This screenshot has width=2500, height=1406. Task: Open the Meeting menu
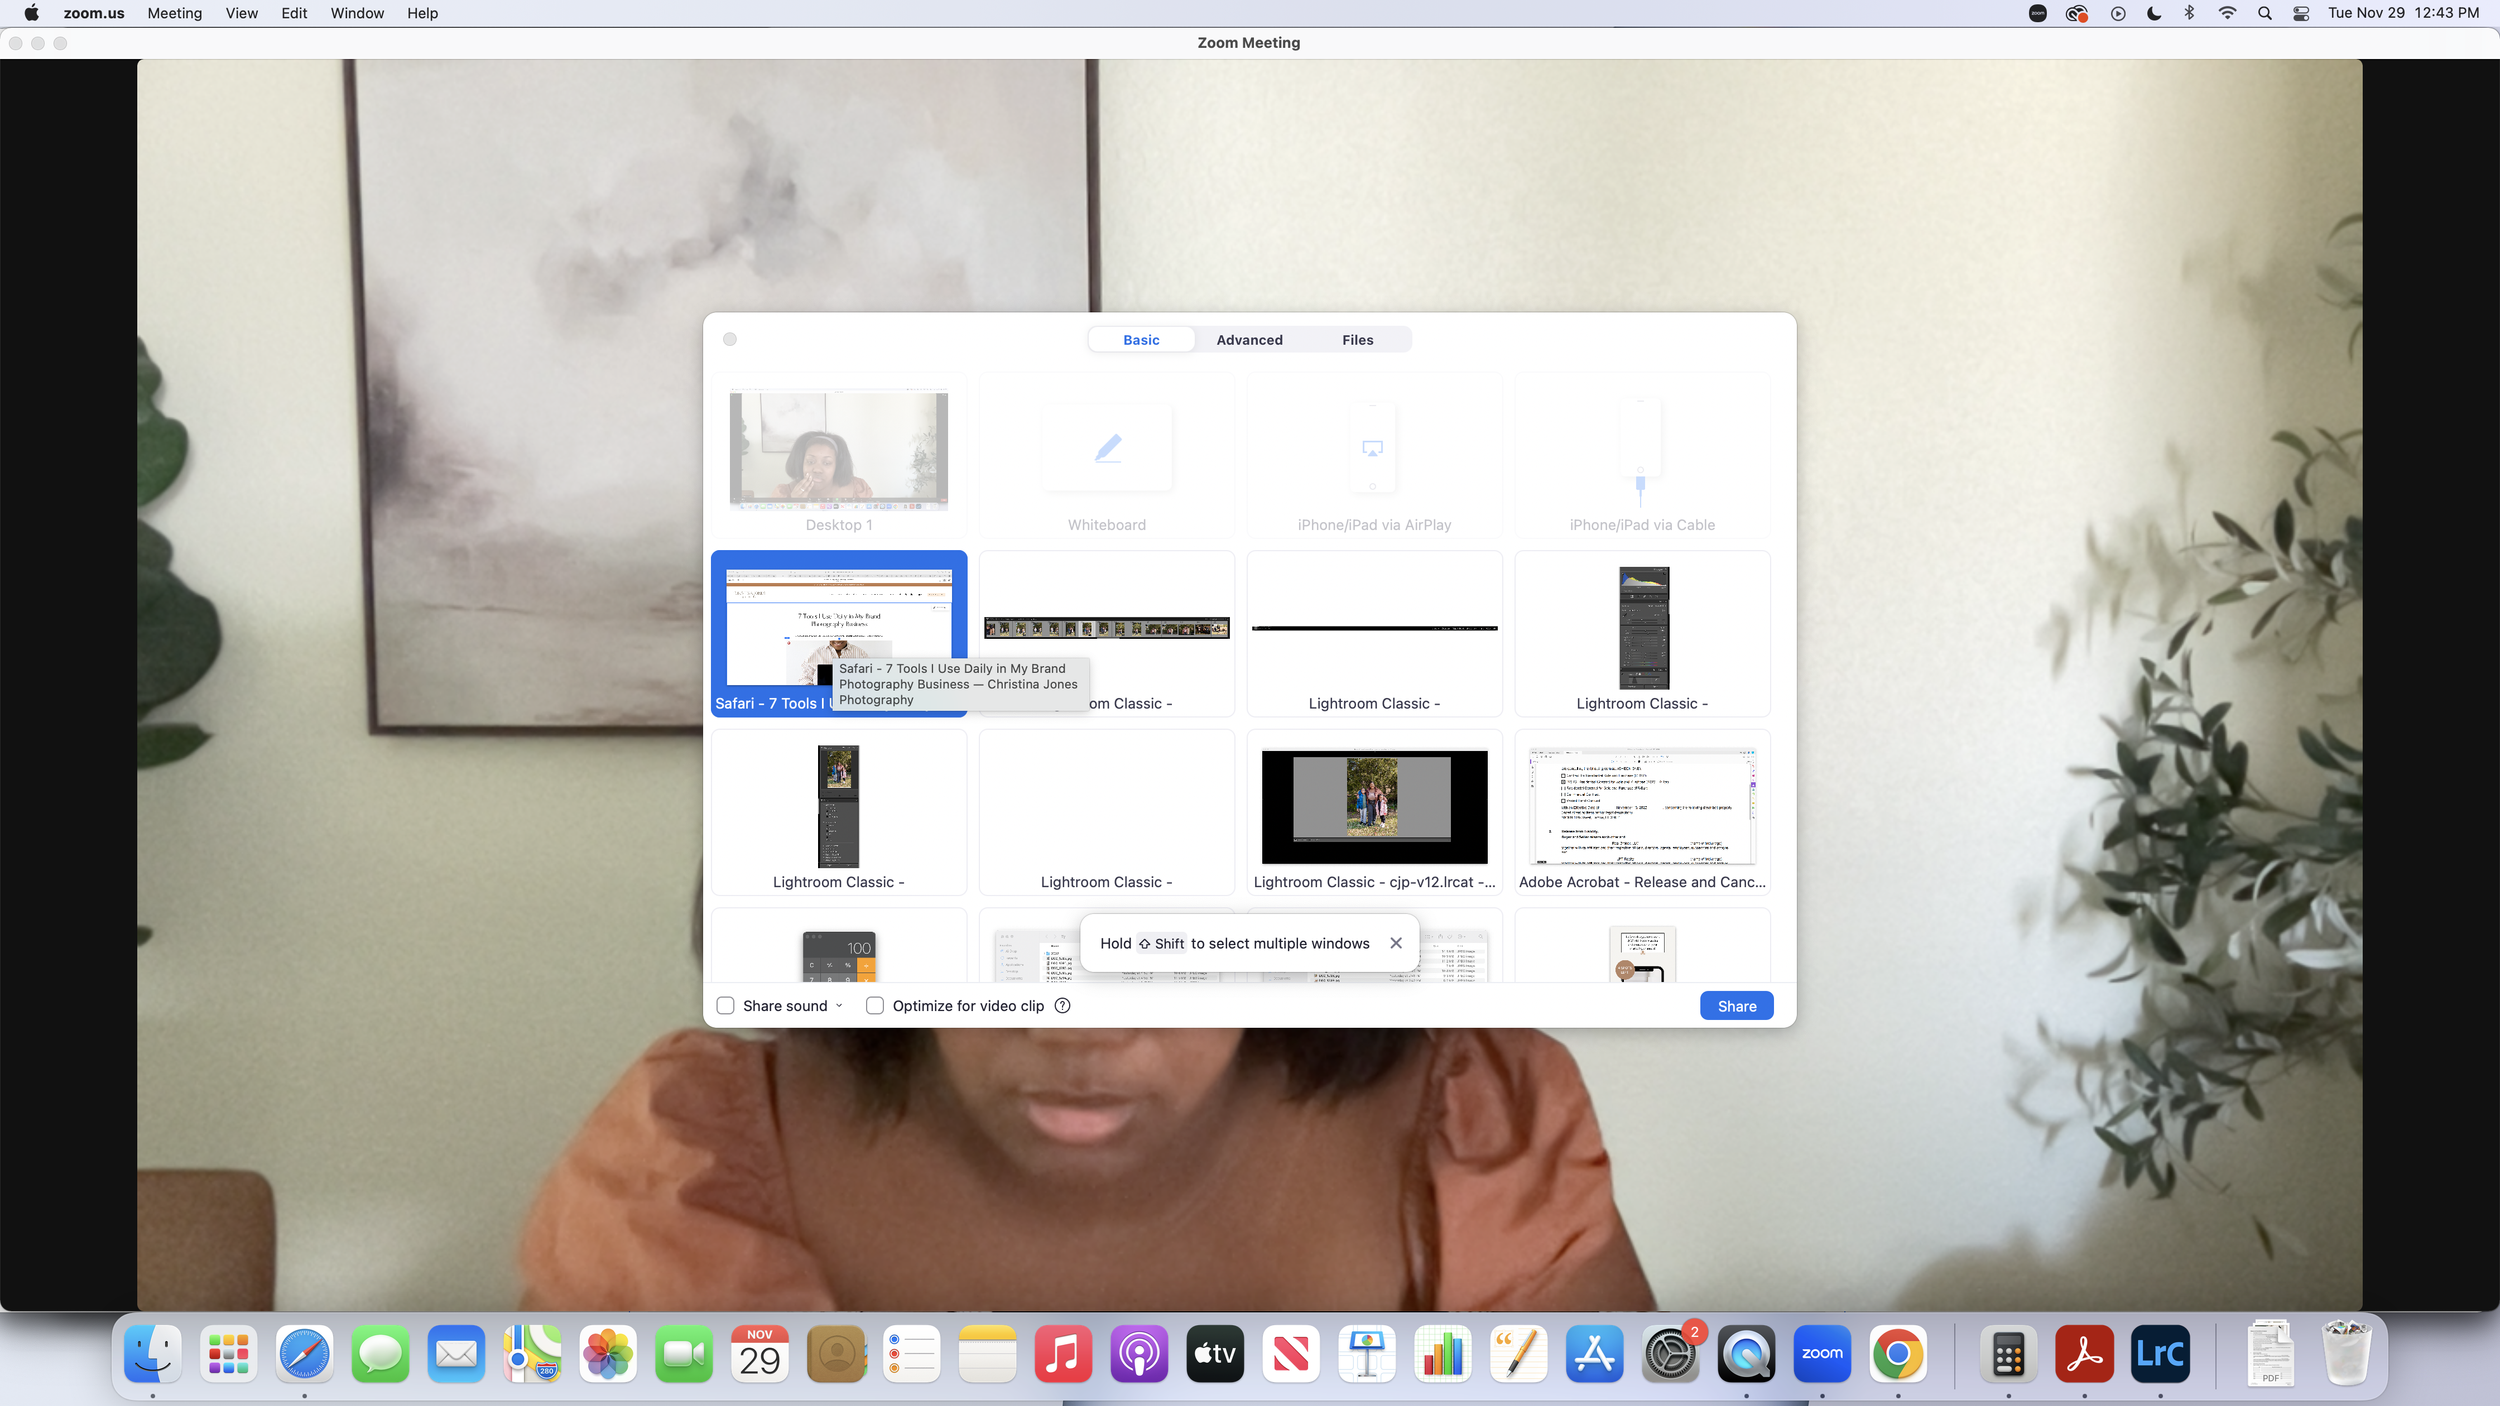pyautogui.click(x=174, y=13)
